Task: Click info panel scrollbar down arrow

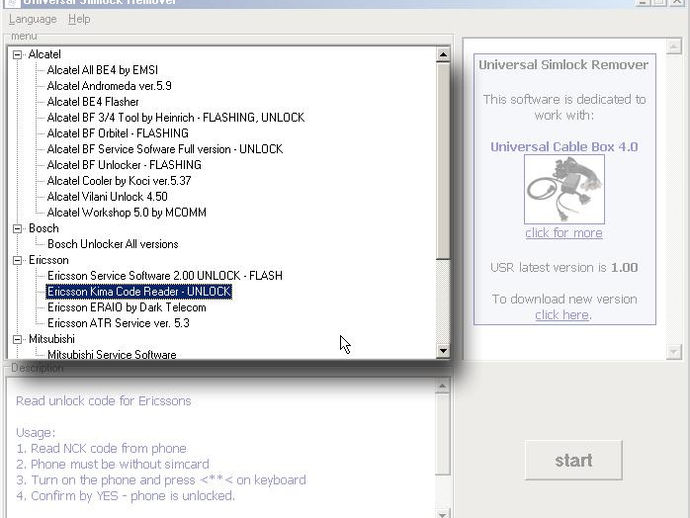Action: 674,352
